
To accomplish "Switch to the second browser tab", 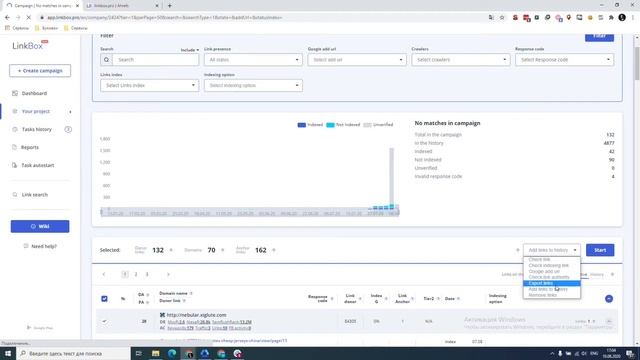I will click(122, 6).
